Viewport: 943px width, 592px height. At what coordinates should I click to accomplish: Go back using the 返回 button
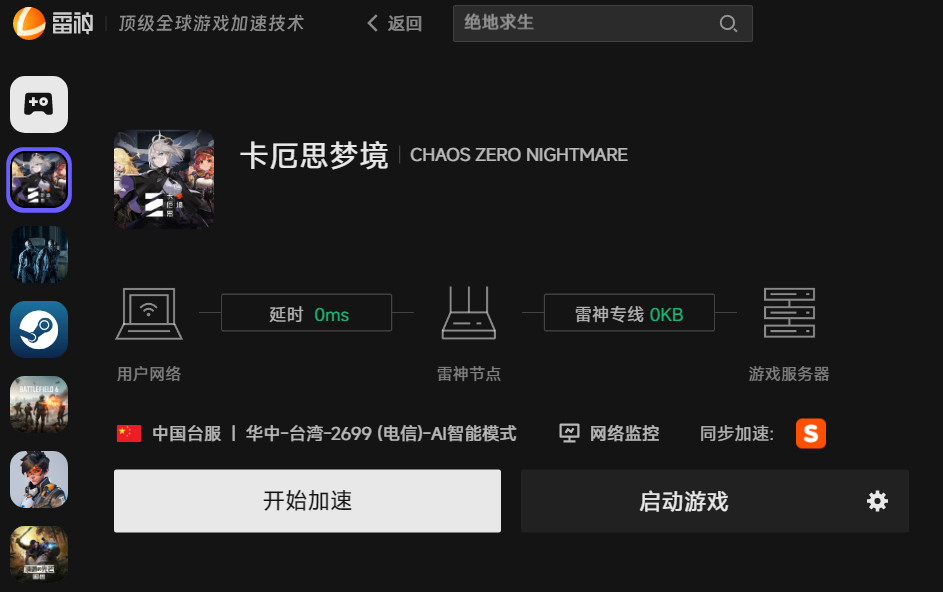[x=394, y=23]
